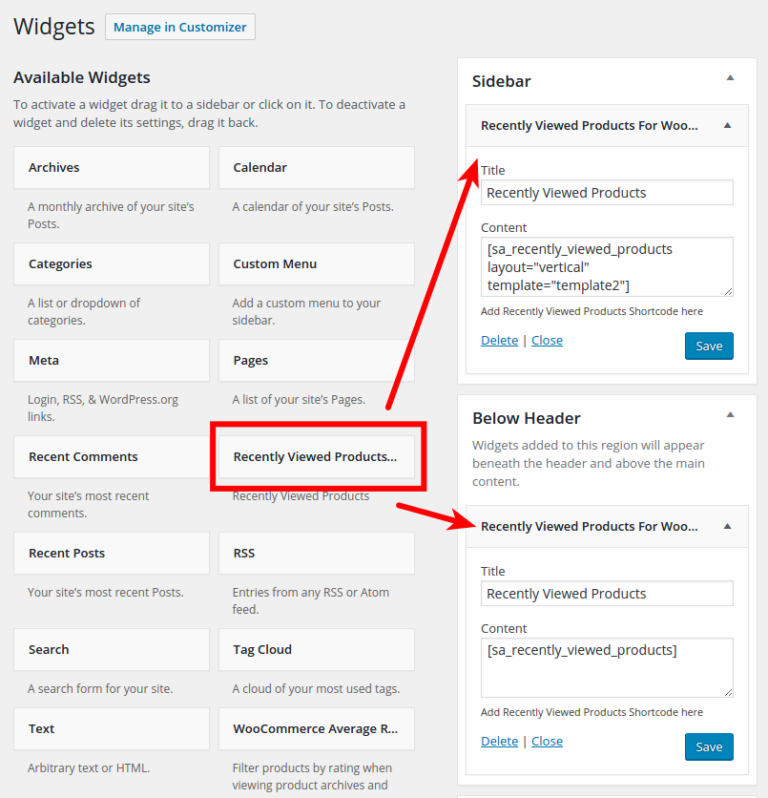Focus the Below Header Title field
Image resolution: width=768 pixels, height=798 pixels.
[x=606, y=594]
